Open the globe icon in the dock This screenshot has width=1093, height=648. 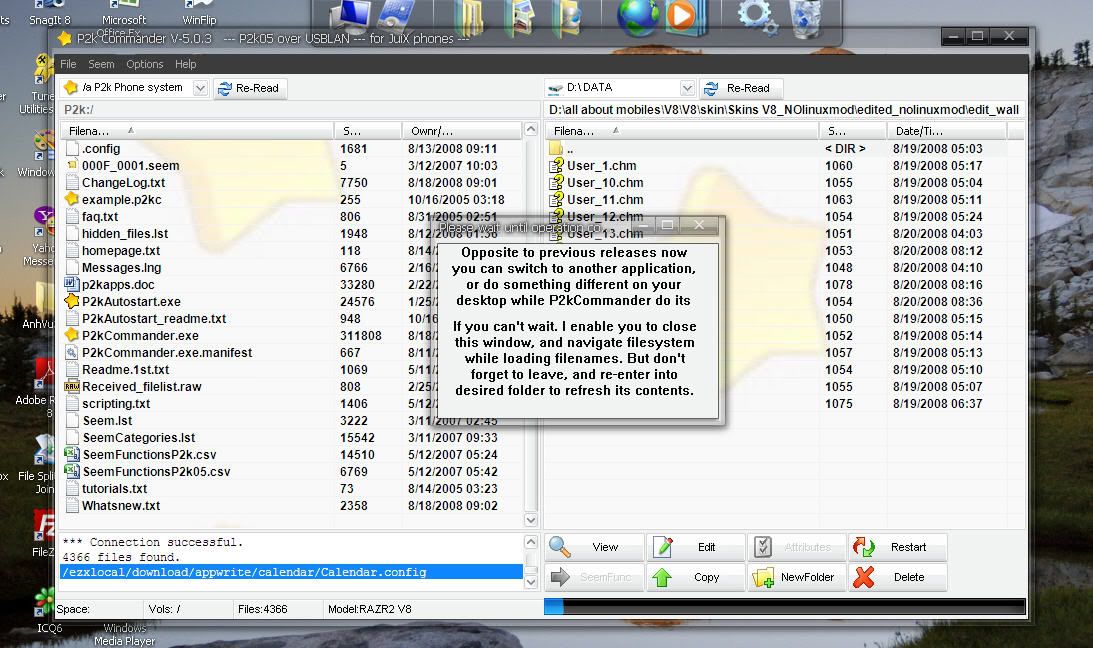point(637,17)
